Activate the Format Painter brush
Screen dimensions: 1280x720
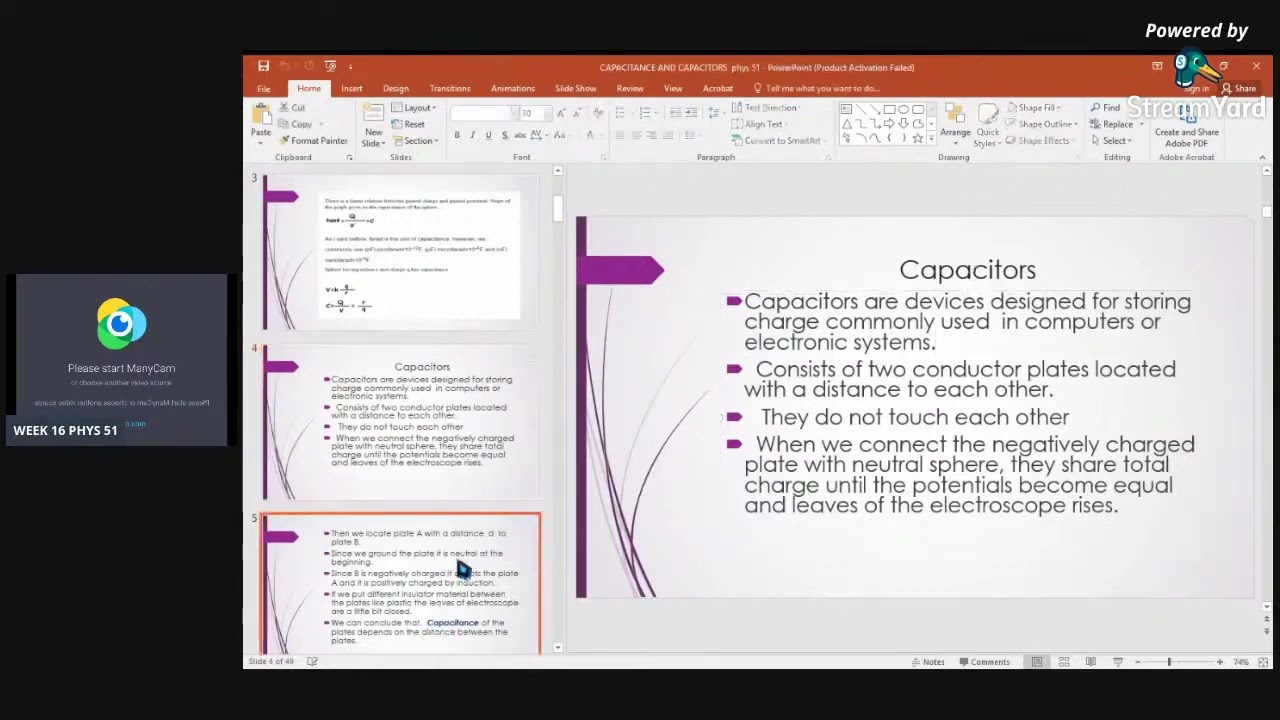click(313, 140)
